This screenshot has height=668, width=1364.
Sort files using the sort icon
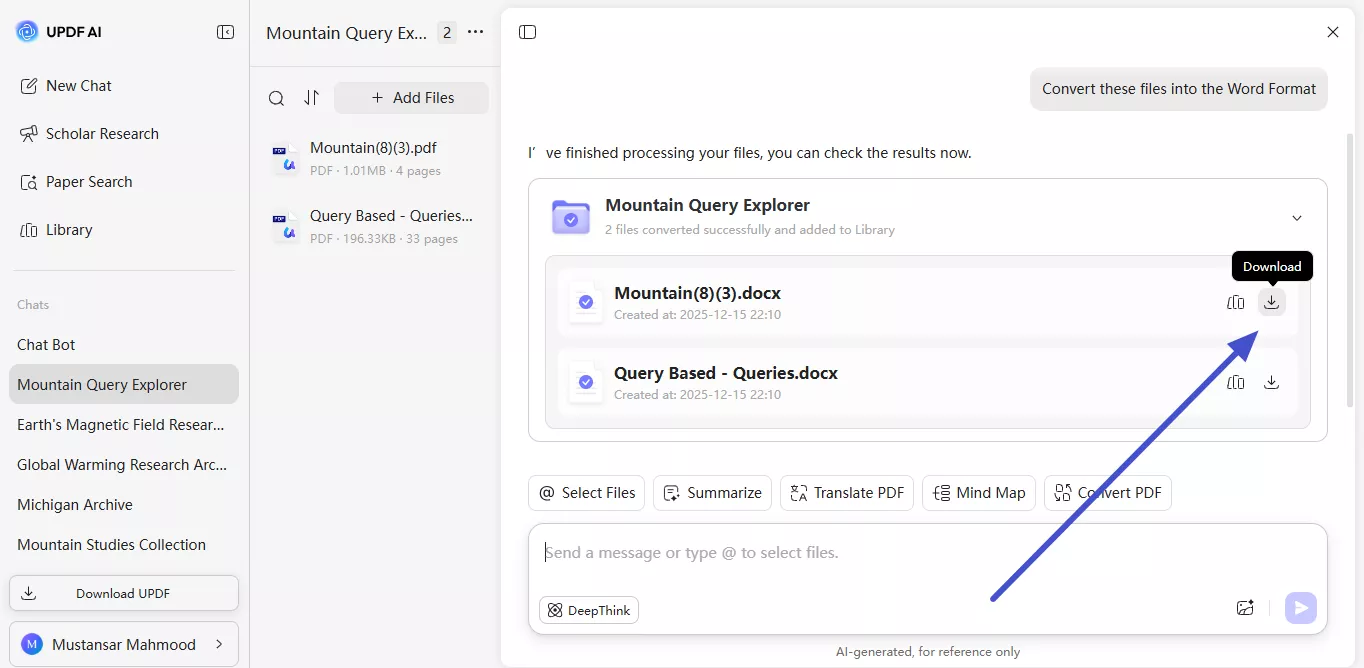(311, 98)
